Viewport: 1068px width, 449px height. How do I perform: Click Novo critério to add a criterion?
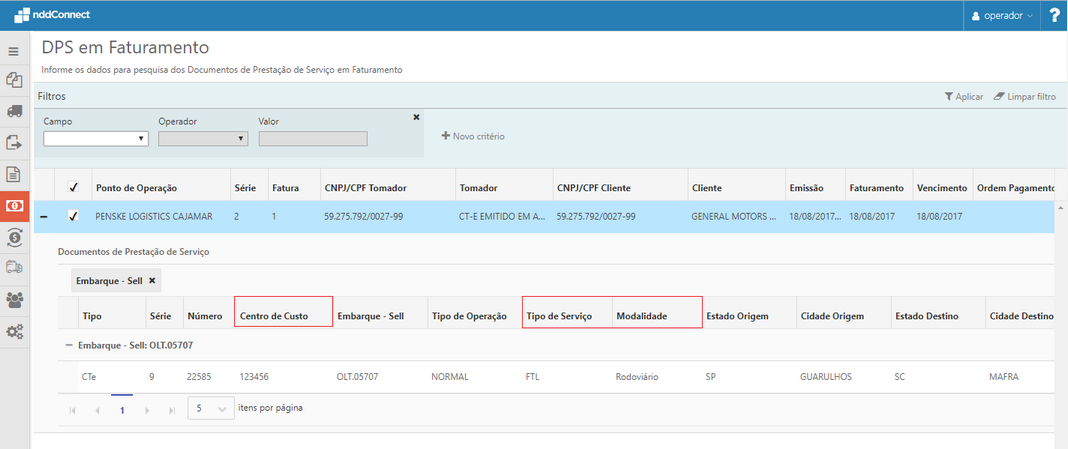tap(473, 135)
